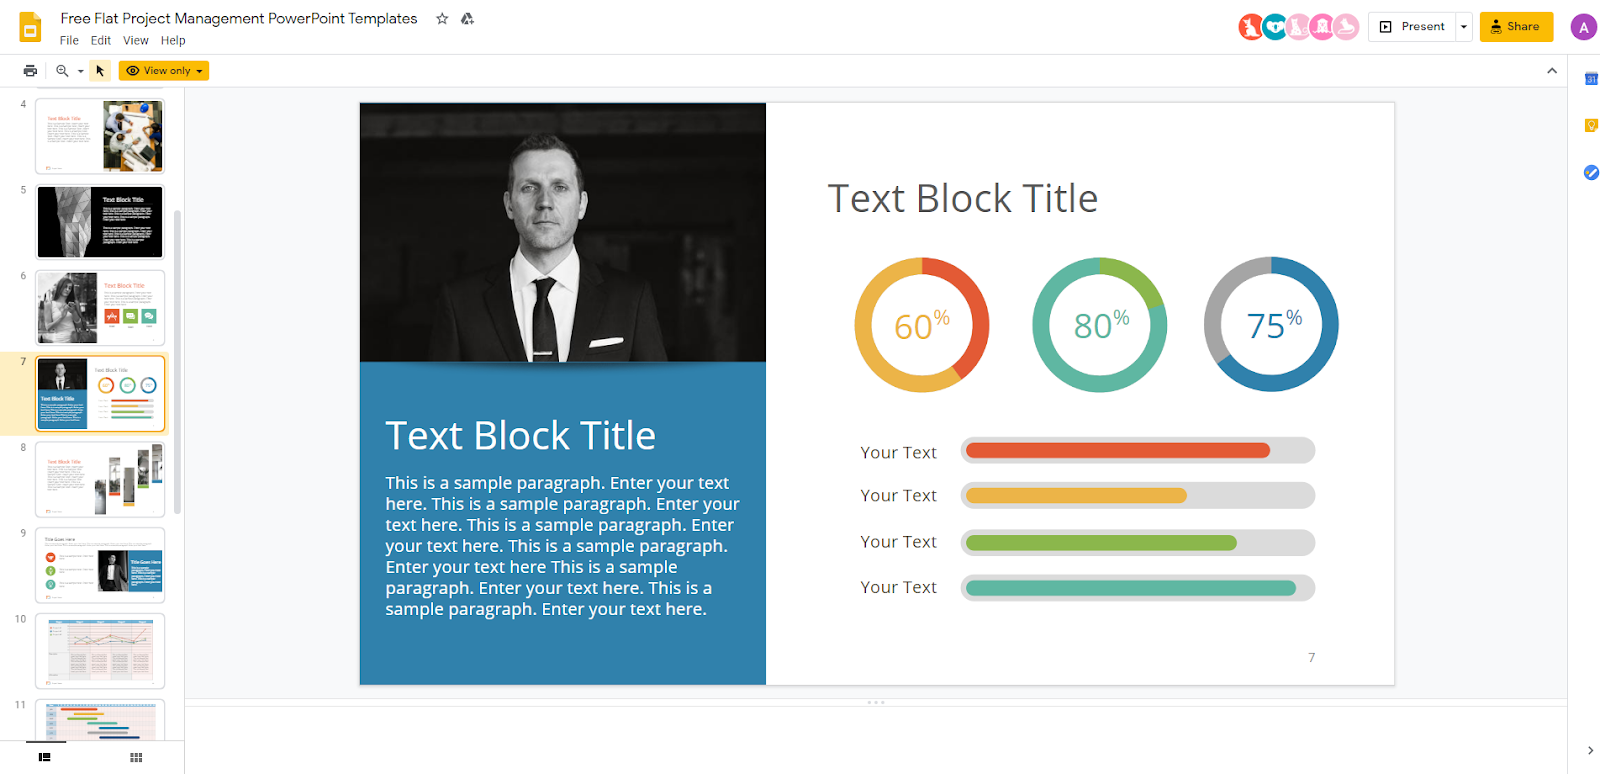Select slide 10 thumbnail

pos(100,651)
